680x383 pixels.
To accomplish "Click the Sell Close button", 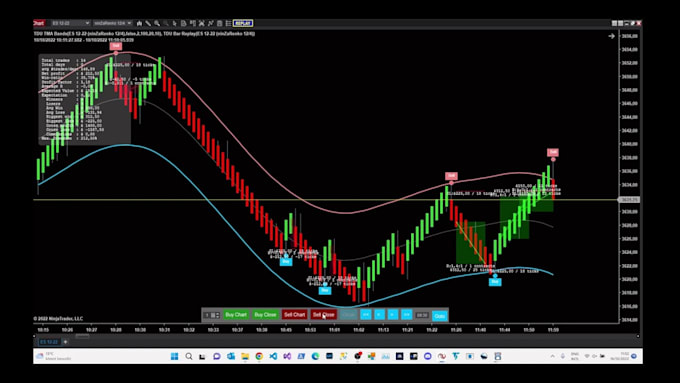I will click(x=324, y=314).
